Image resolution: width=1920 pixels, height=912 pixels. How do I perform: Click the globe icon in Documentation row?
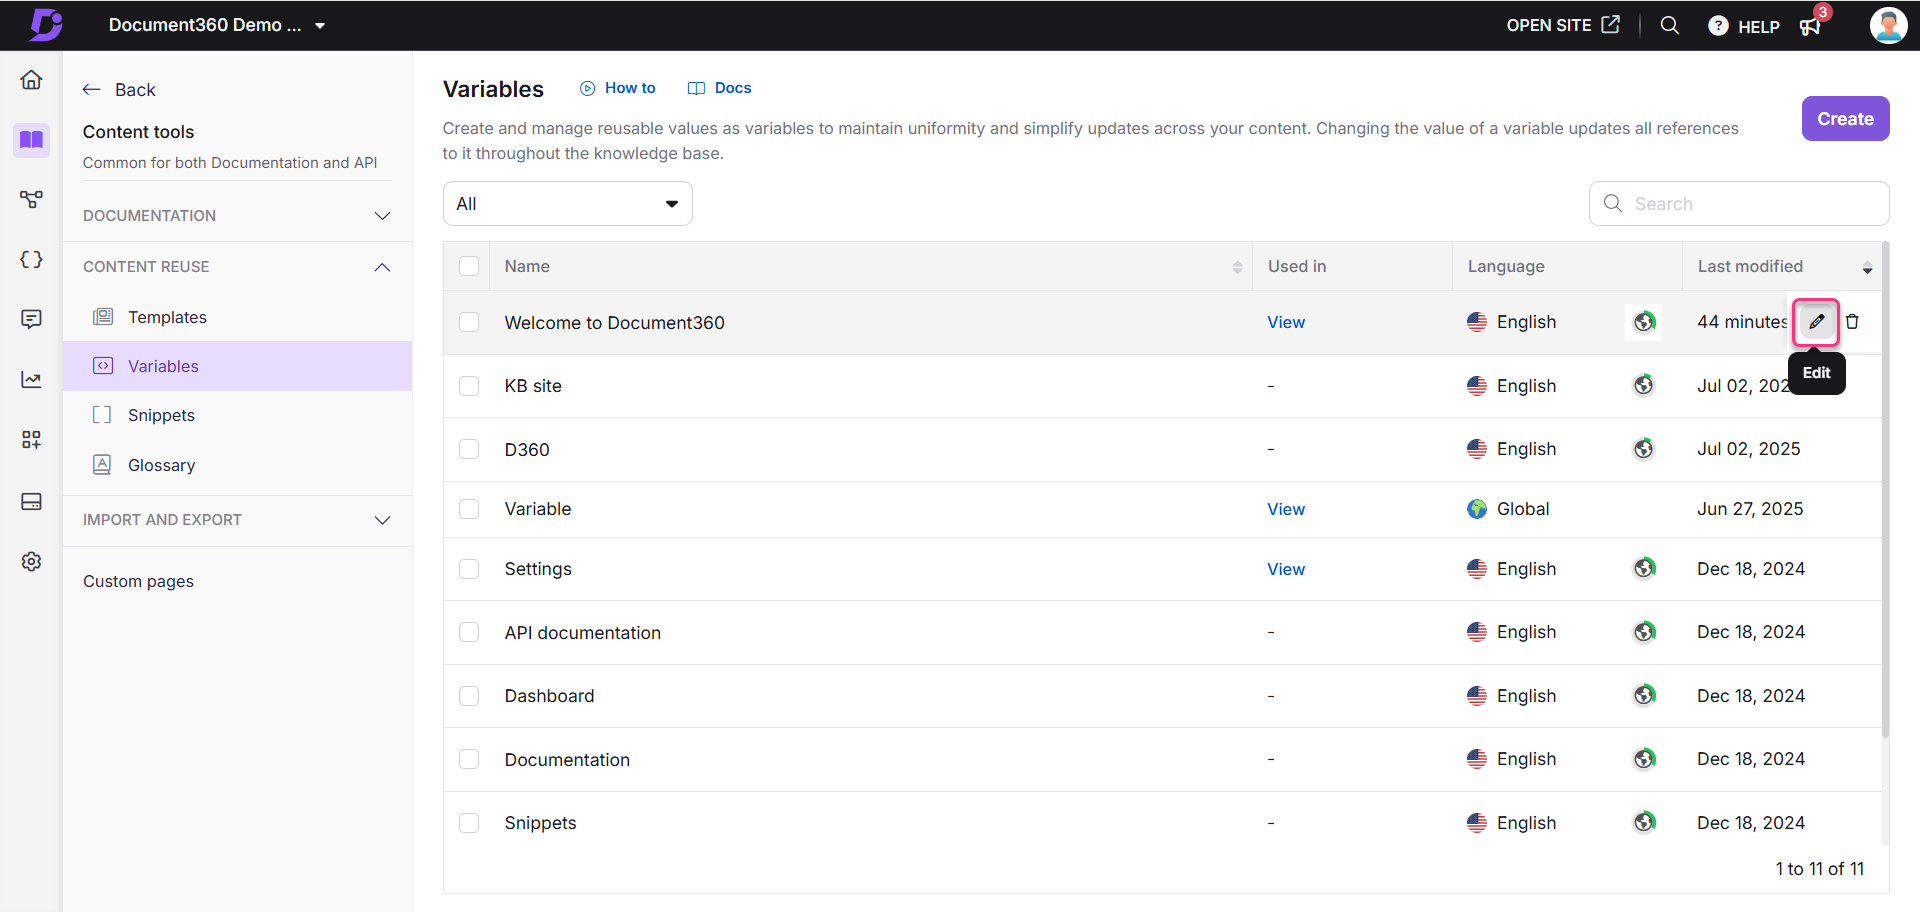tap(1644, 759)
